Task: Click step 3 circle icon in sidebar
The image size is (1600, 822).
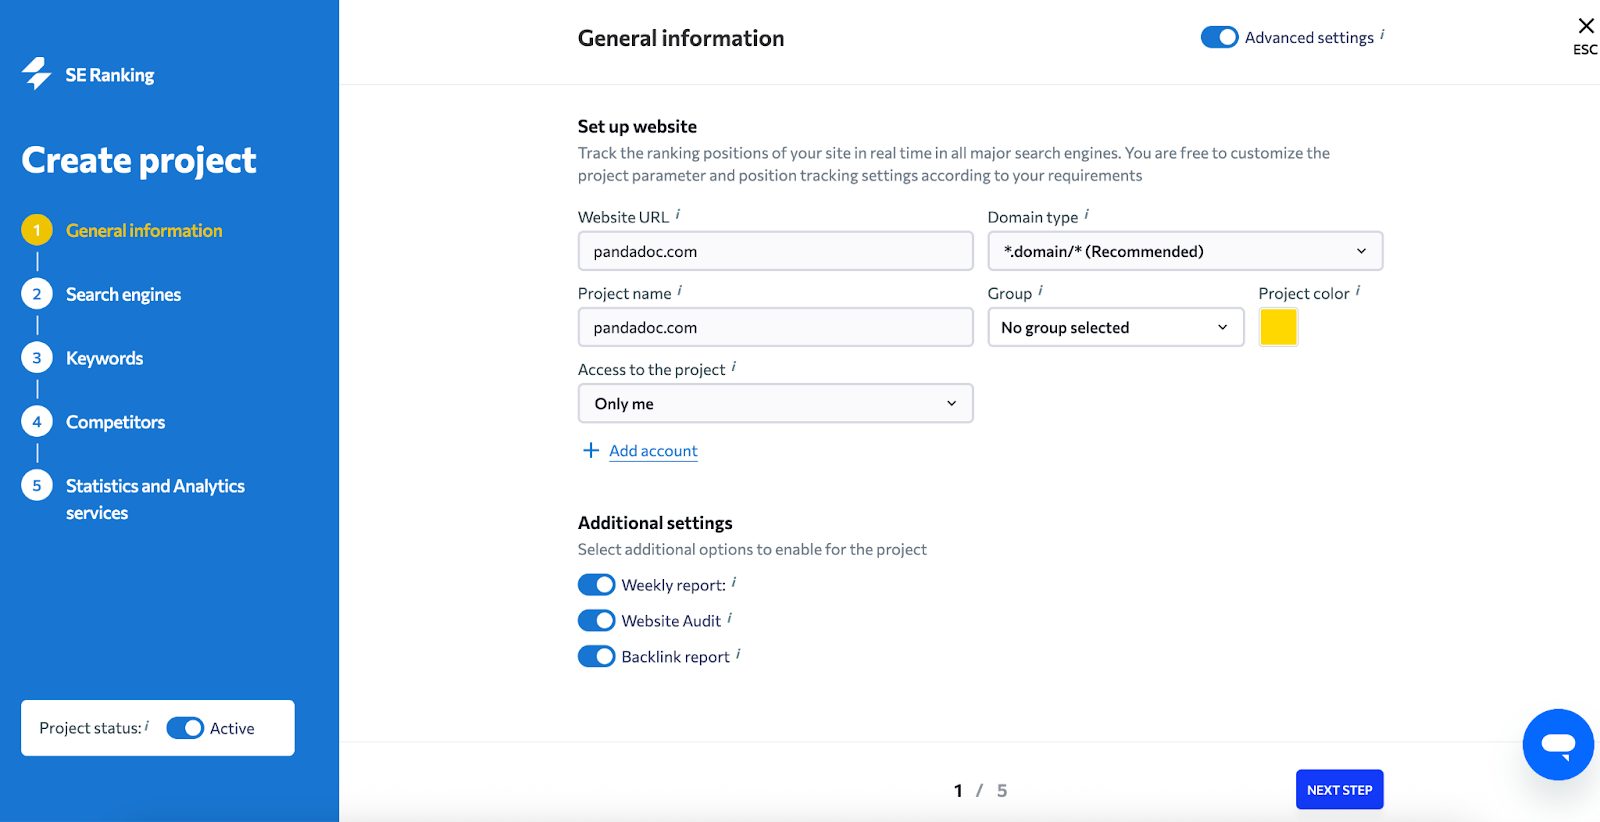Action: [x=37, y=358]
